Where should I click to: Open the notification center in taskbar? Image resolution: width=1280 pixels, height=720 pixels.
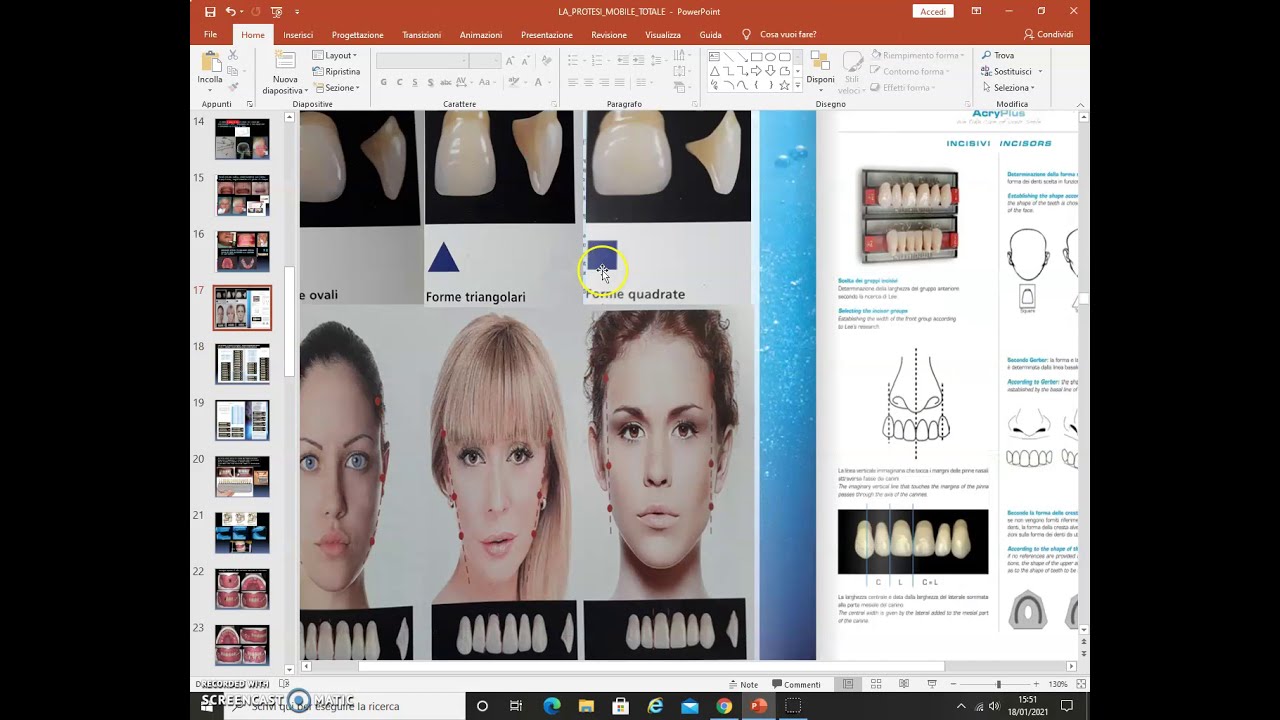coord(1066,706)
